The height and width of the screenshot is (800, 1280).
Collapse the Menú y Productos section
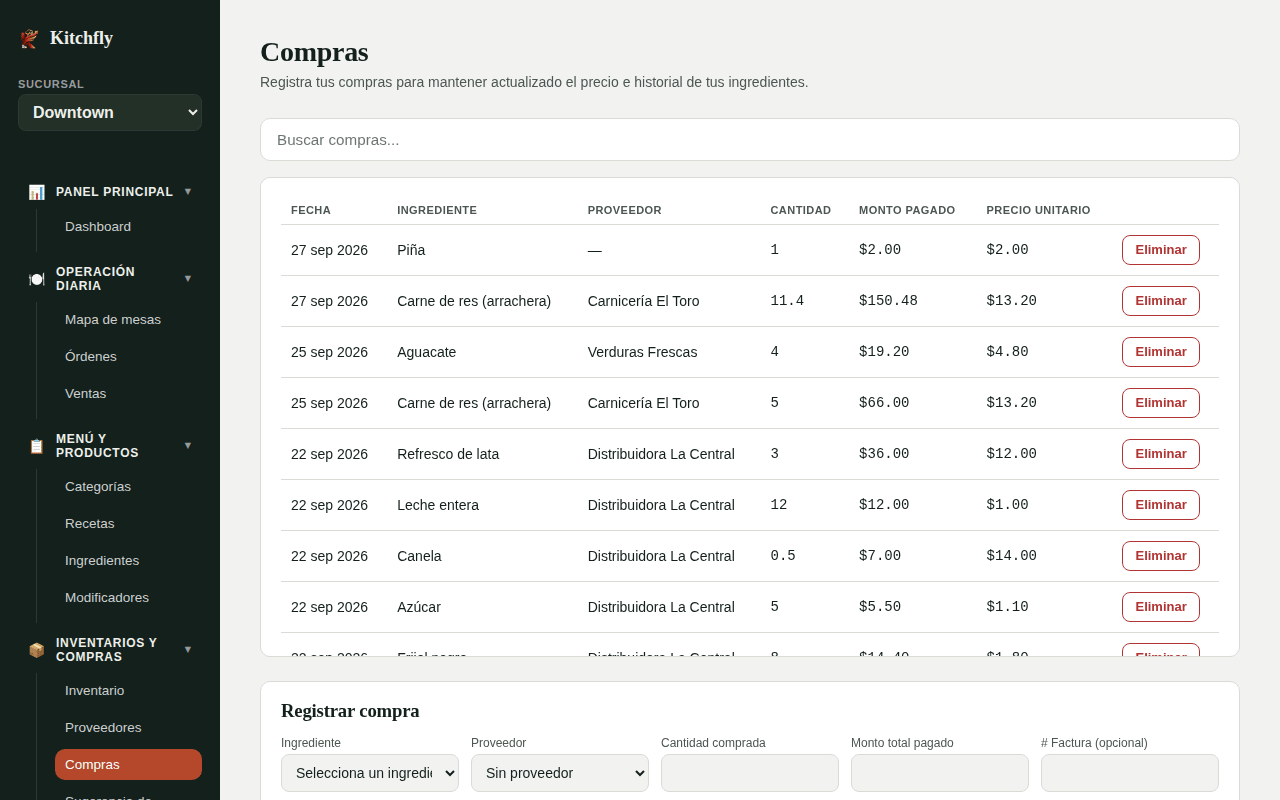188,445
